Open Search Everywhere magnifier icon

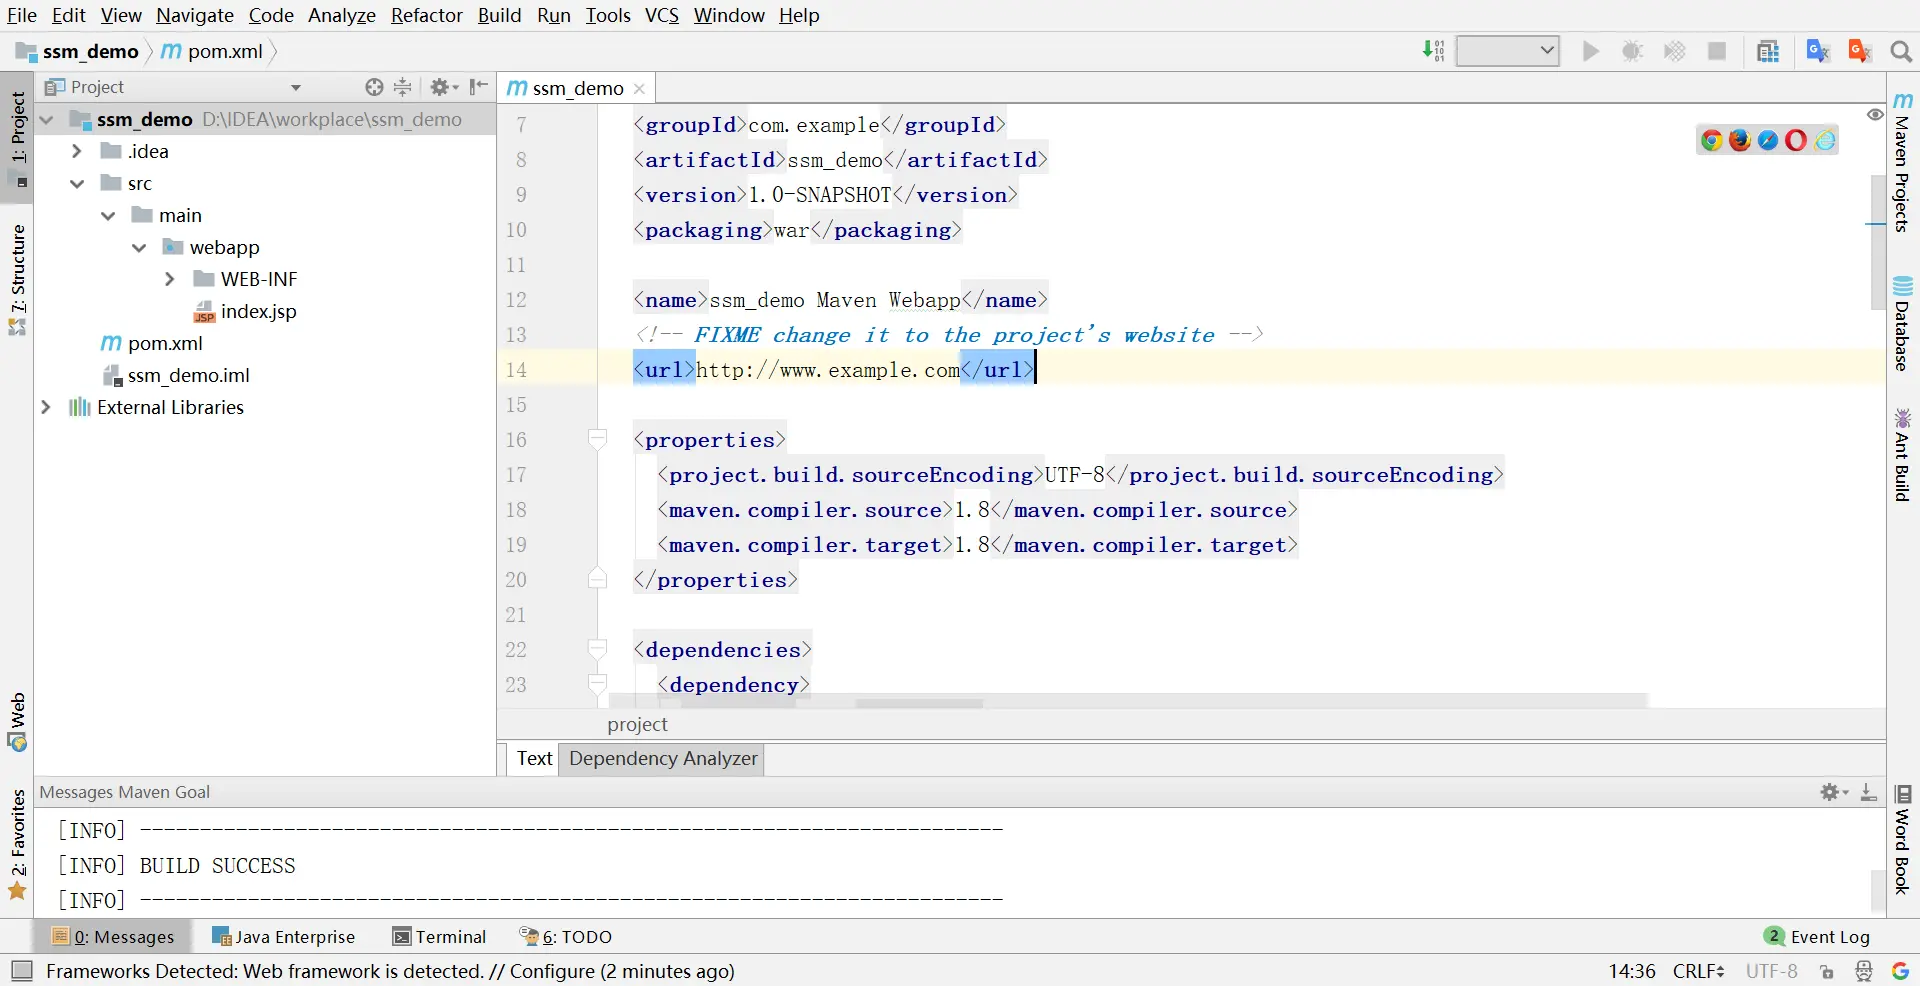tap(1901, 51)
